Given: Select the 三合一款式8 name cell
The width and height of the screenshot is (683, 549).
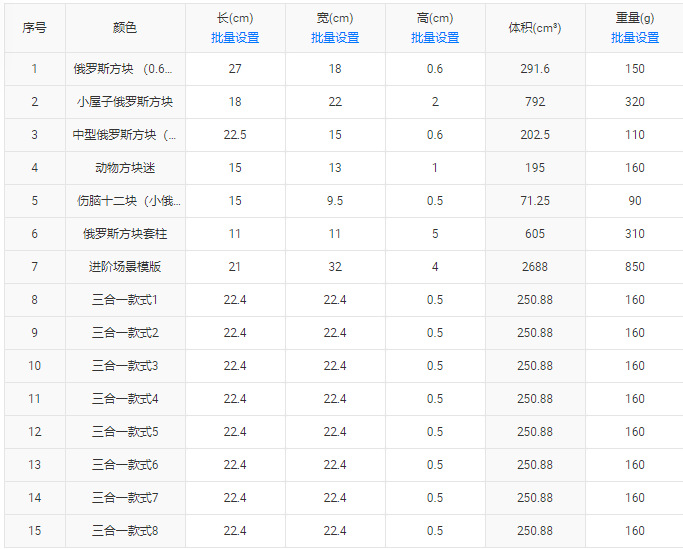Looking at the screenshot, I should point(125,531).
